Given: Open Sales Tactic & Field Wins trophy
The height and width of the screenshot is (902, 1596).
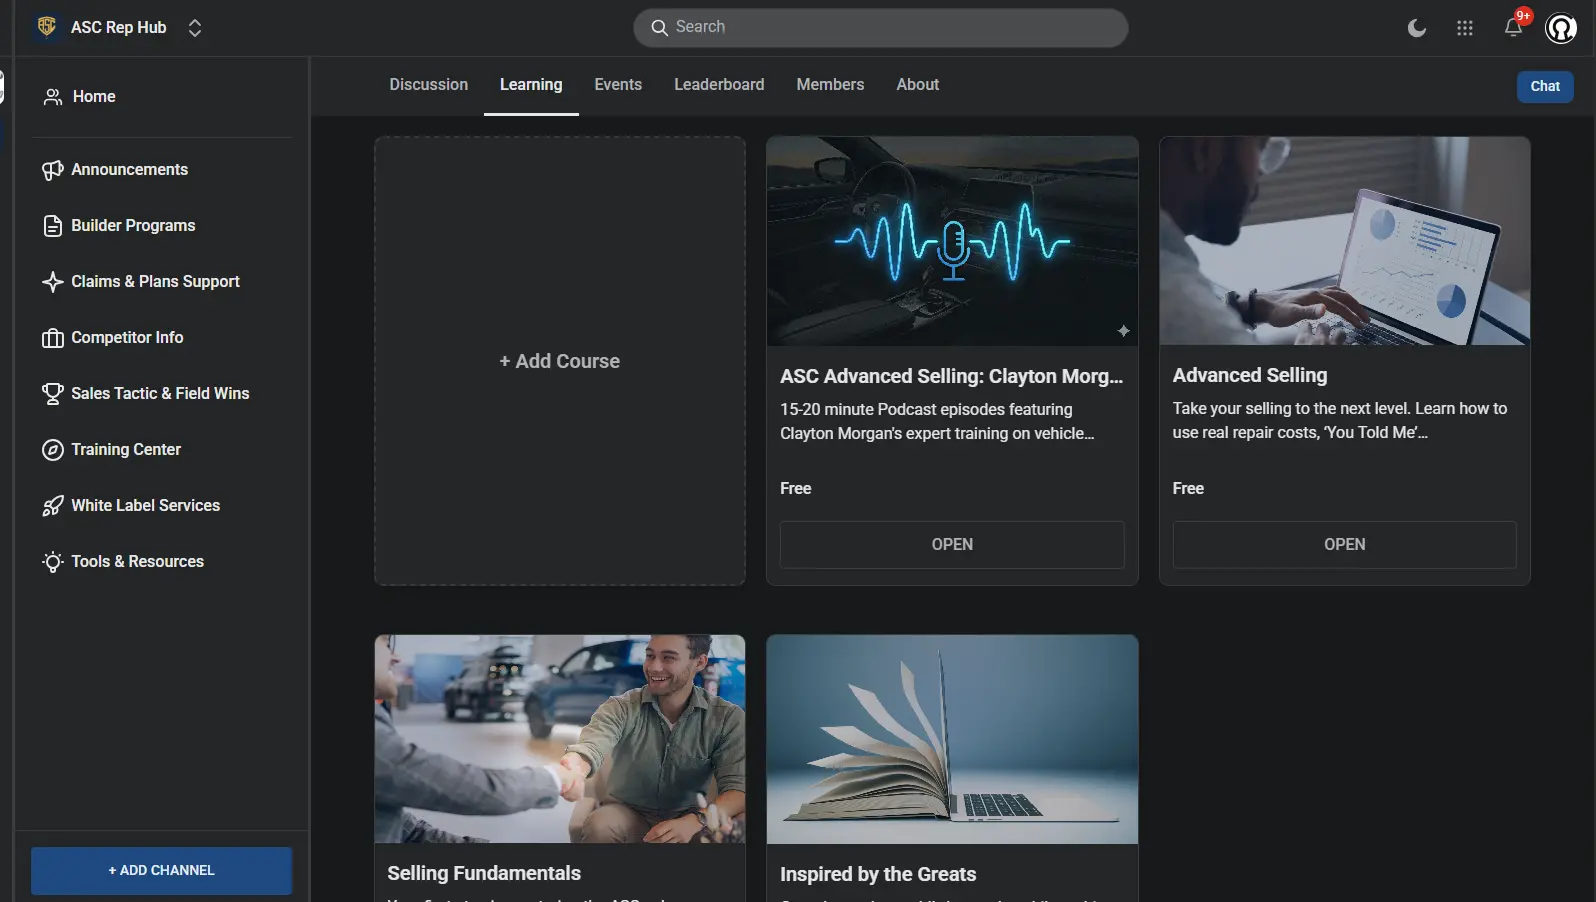Looking at the screenshot, I should point(53,394).
